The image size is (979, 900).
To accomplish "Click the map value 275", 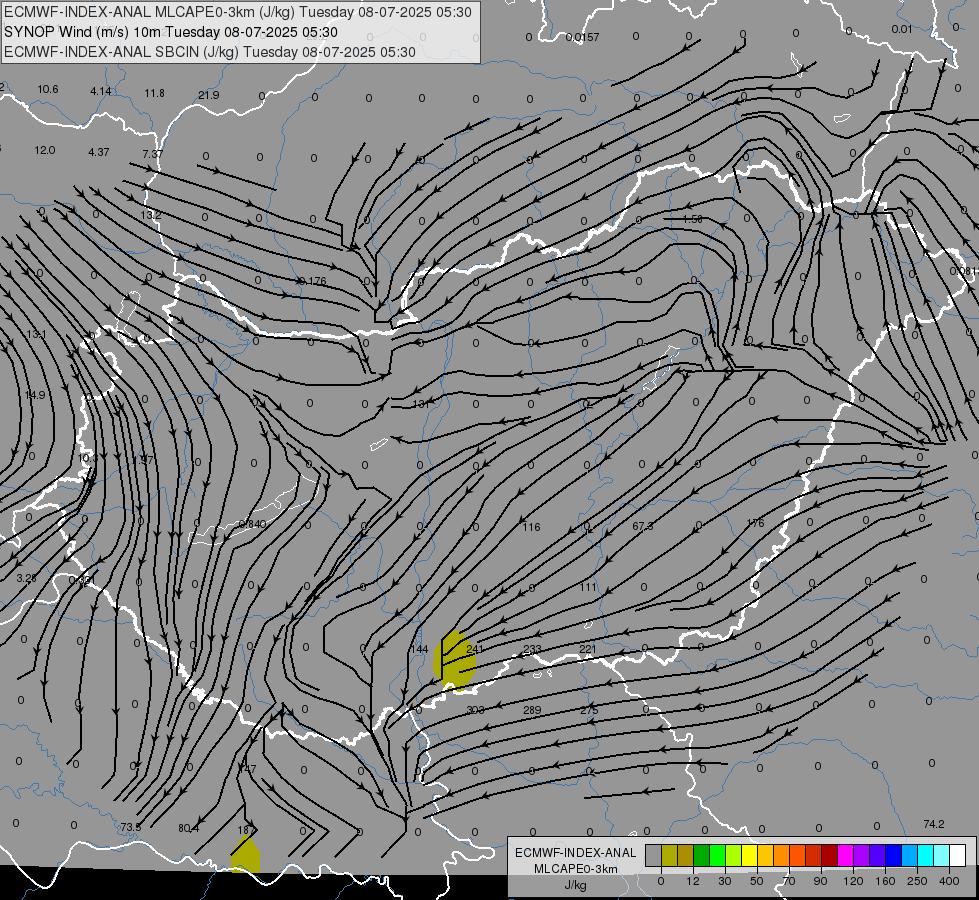I will [x=589, y=710].
